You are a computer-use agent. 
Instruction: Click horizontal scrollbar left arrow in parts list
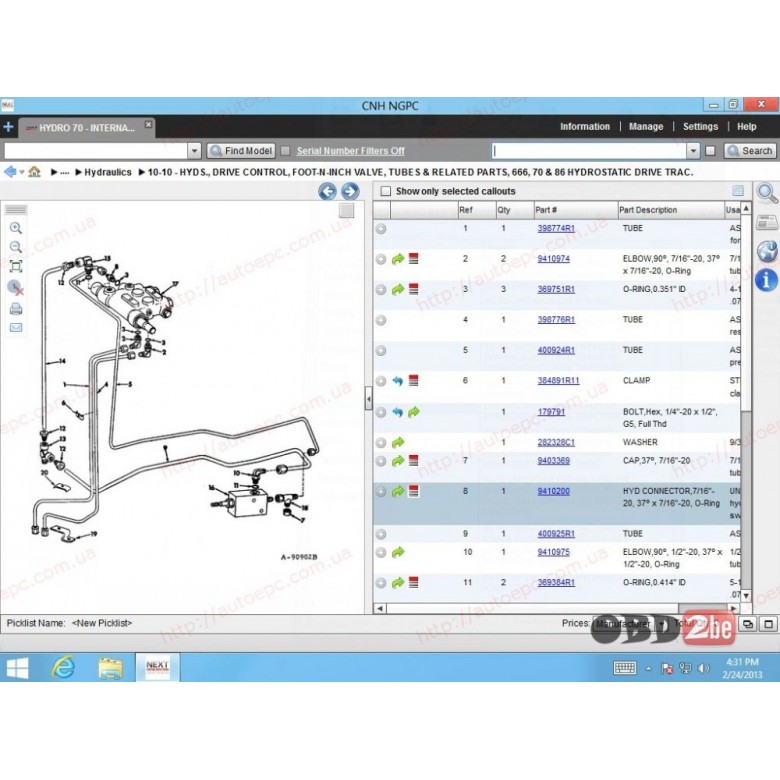[380, 608]
